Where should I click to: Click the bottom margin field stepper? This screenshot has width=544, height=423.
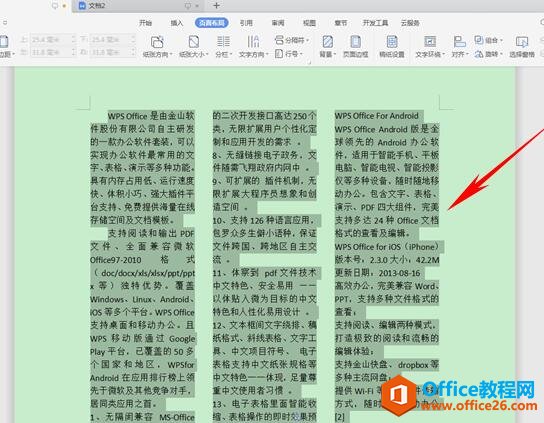[x=133, y=39]
